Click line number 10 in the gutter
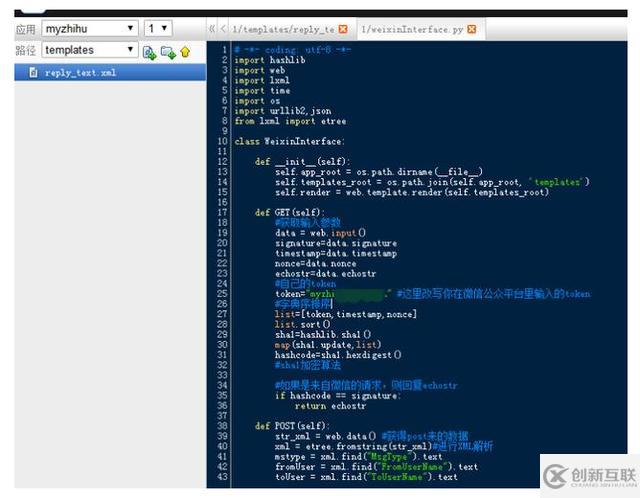Screen dimensions: 640x498 point(222,141)
